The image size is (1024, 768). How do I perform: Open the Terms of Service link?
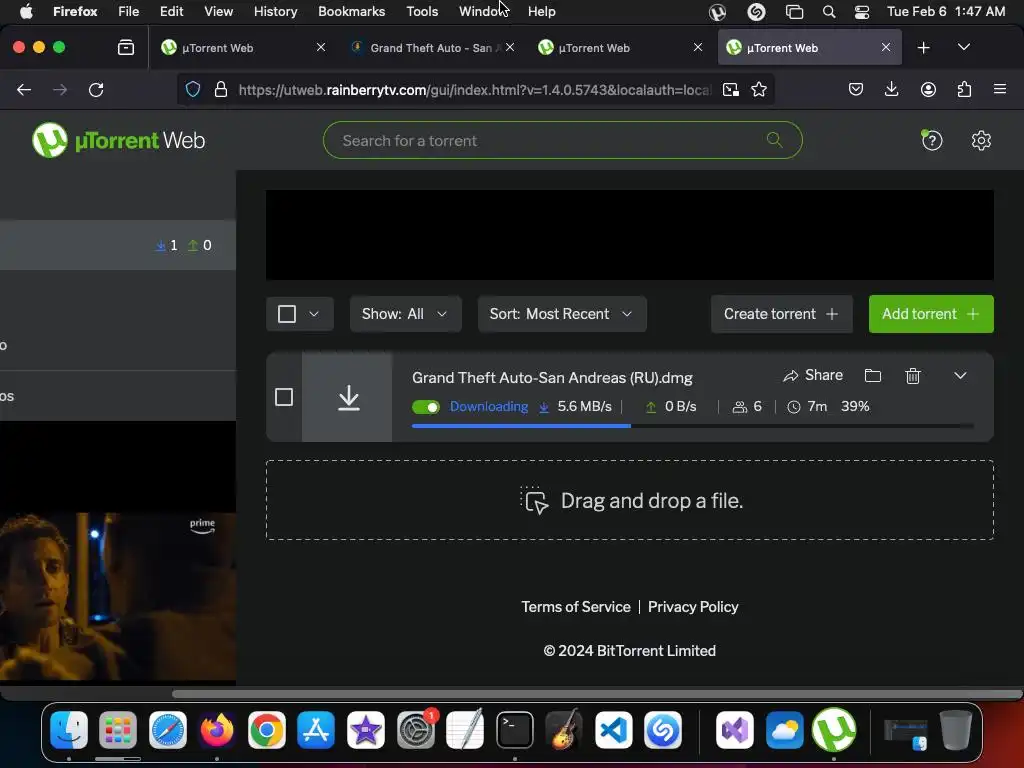click(576, 607)
